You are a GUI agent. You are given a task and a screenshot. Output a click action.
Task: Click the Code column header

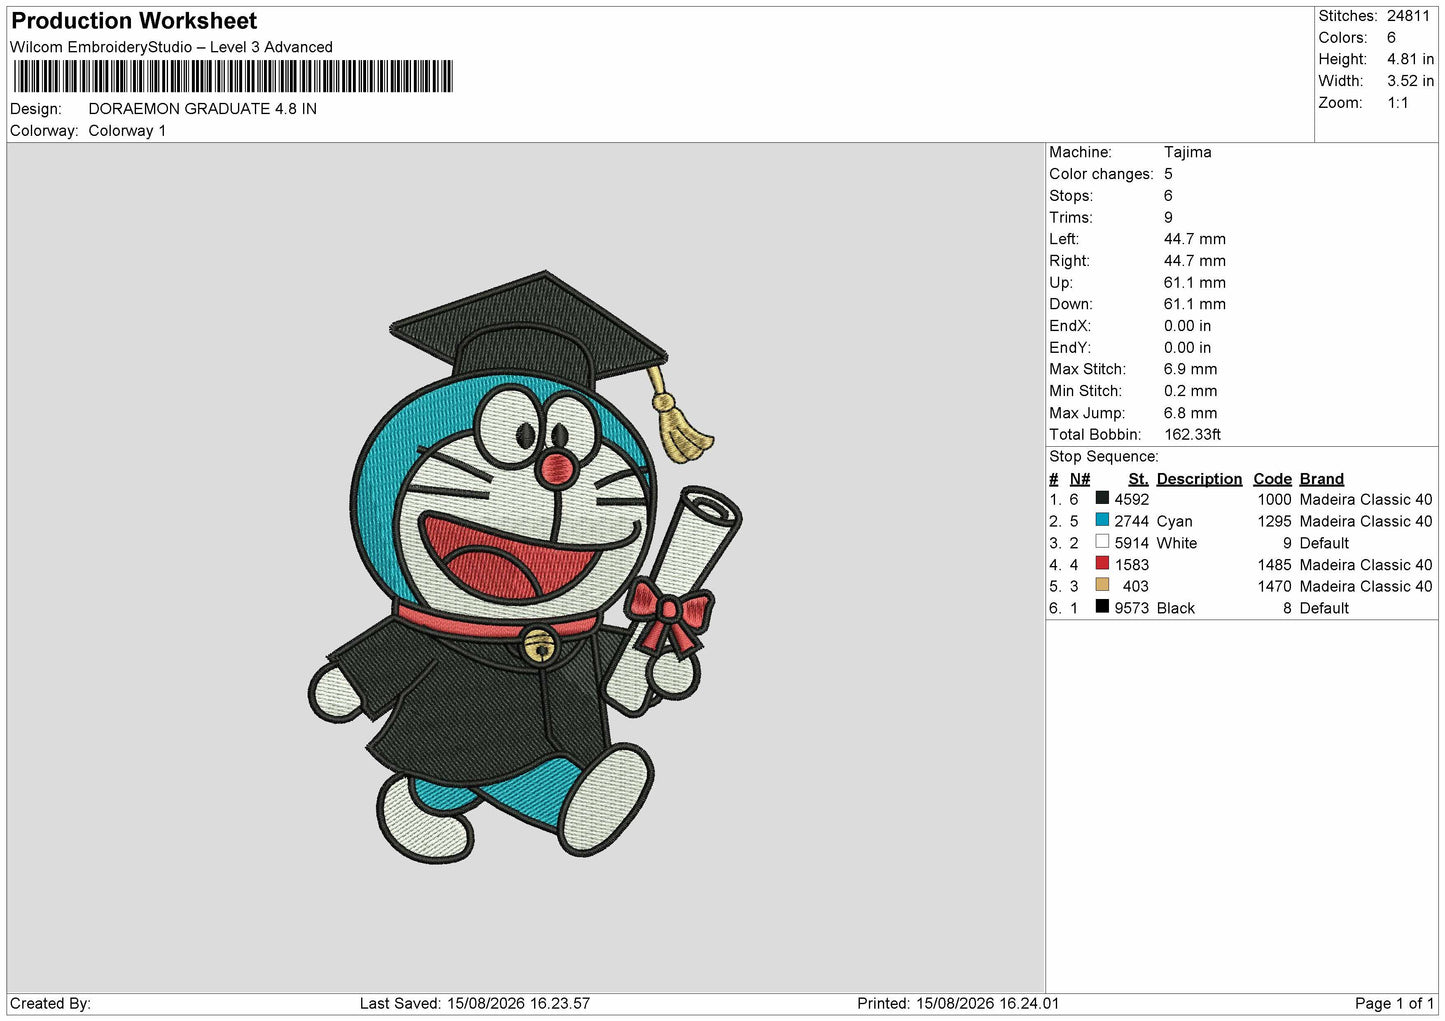[x=1272, y=479]
